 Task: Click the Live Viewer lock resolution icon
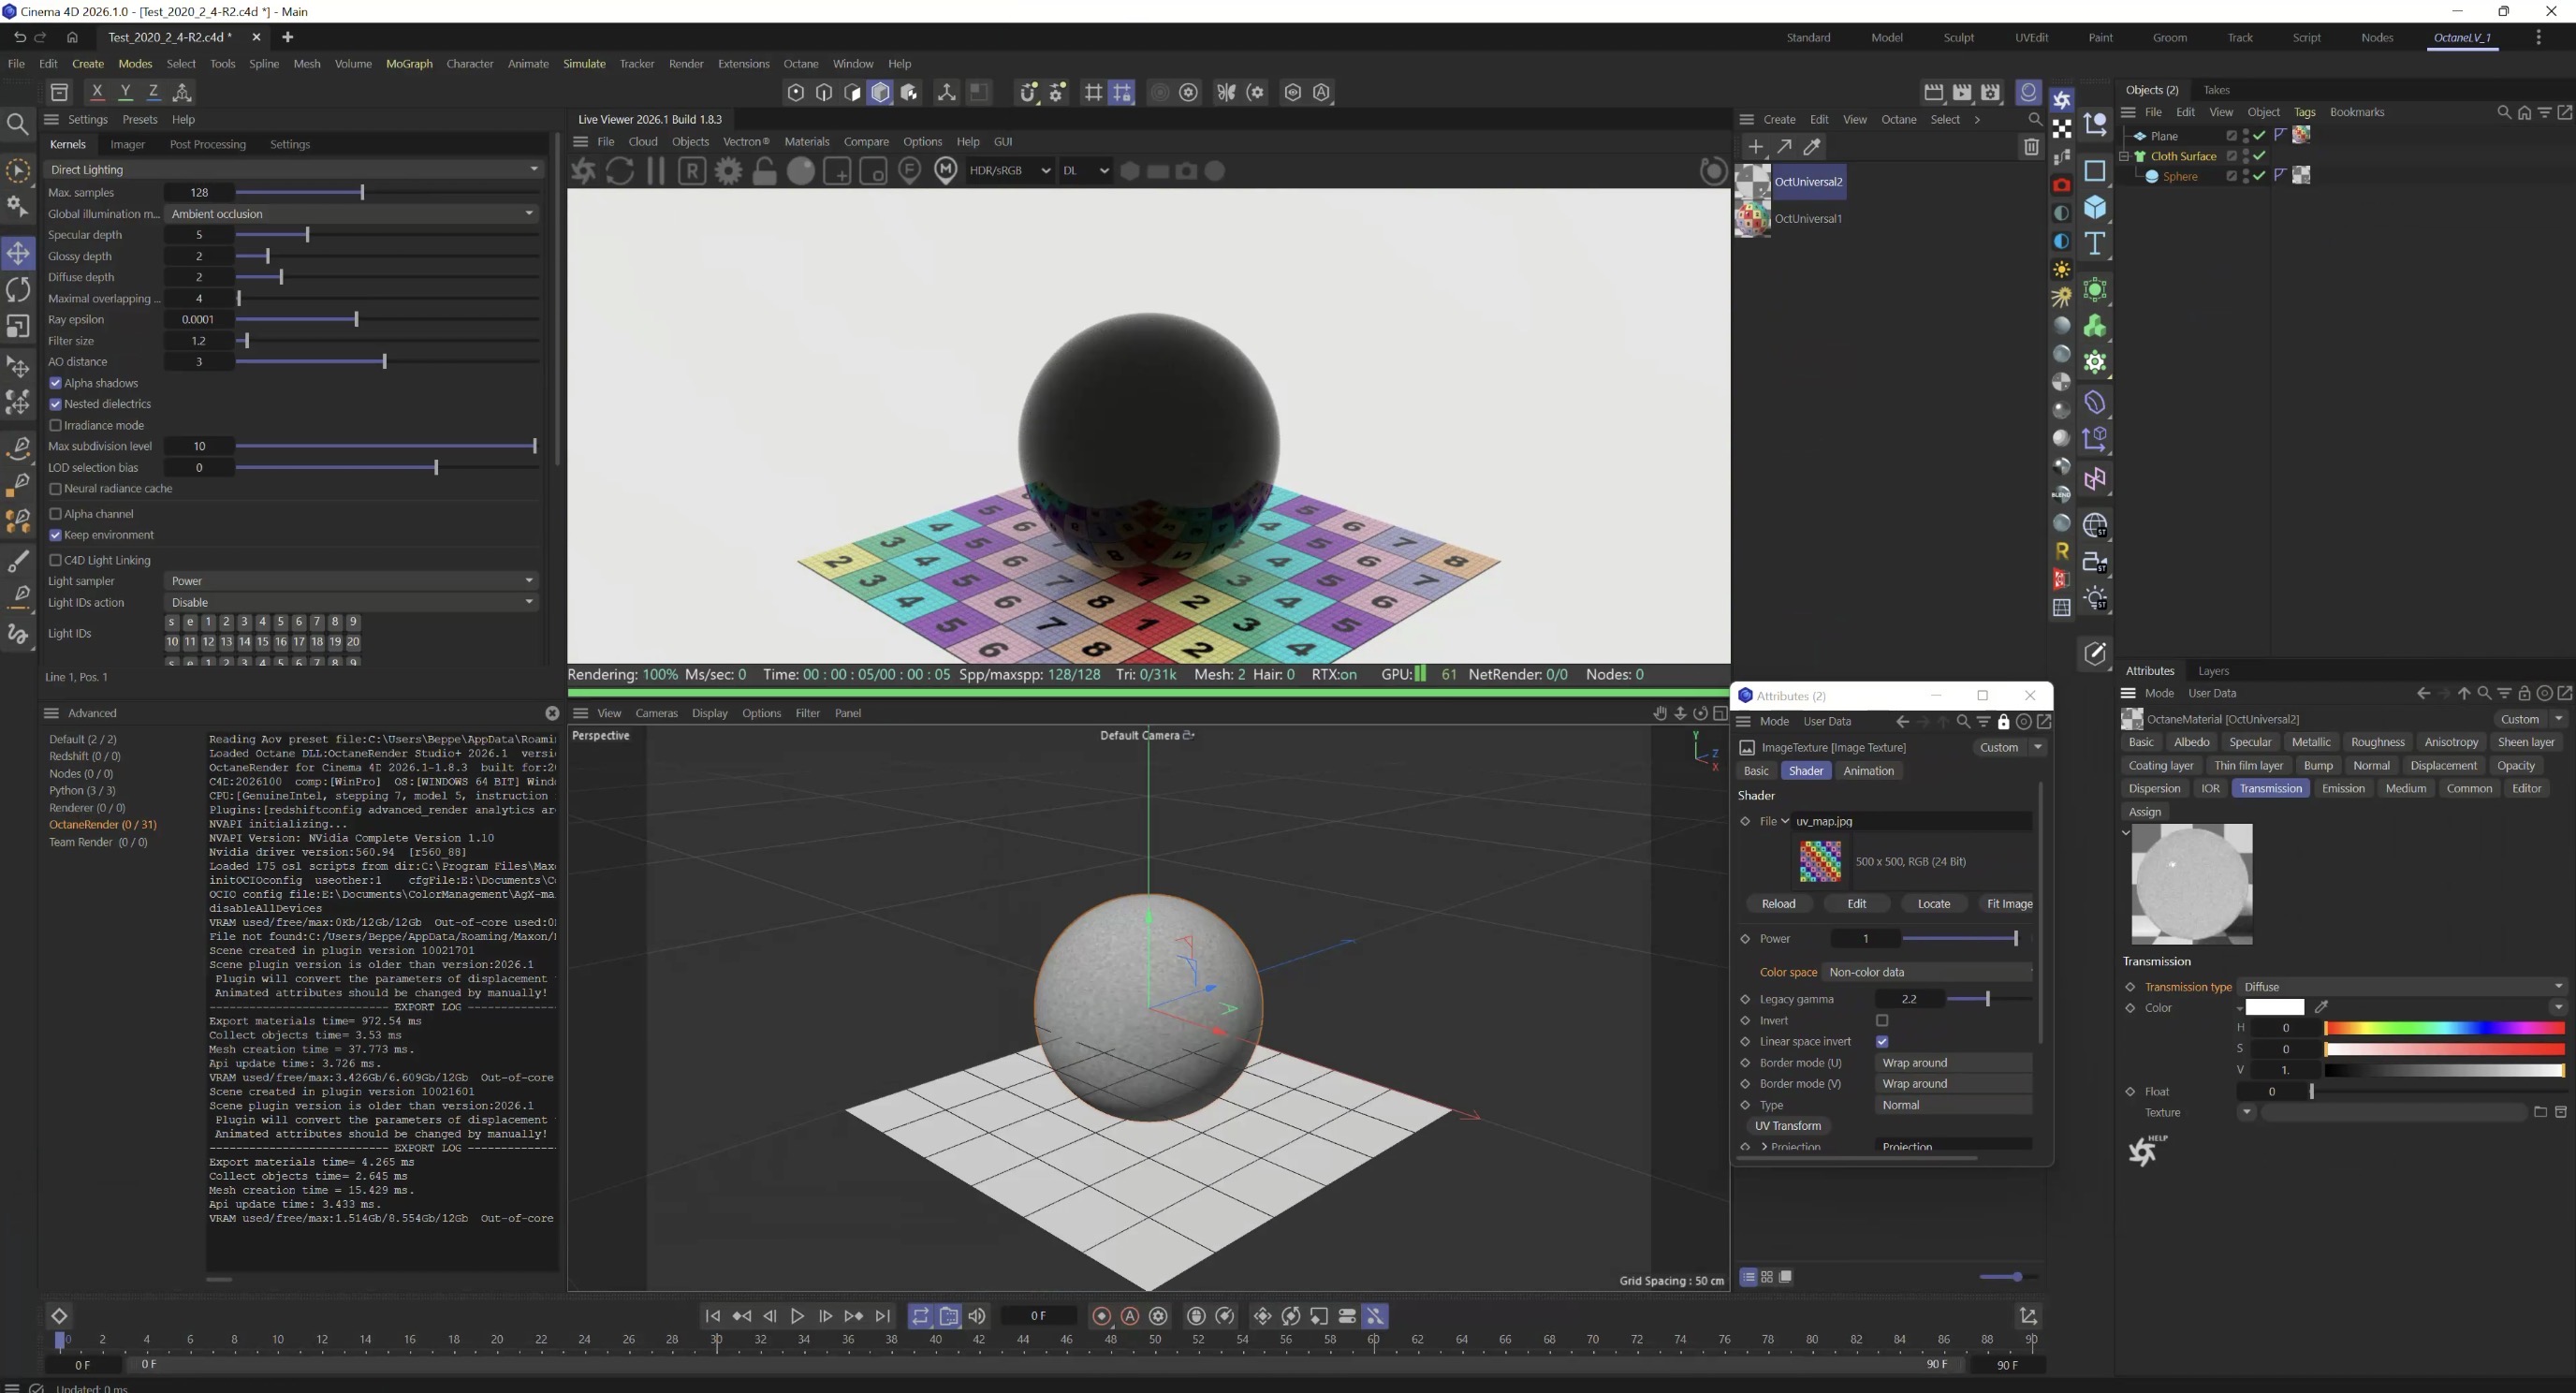(764, 171)
